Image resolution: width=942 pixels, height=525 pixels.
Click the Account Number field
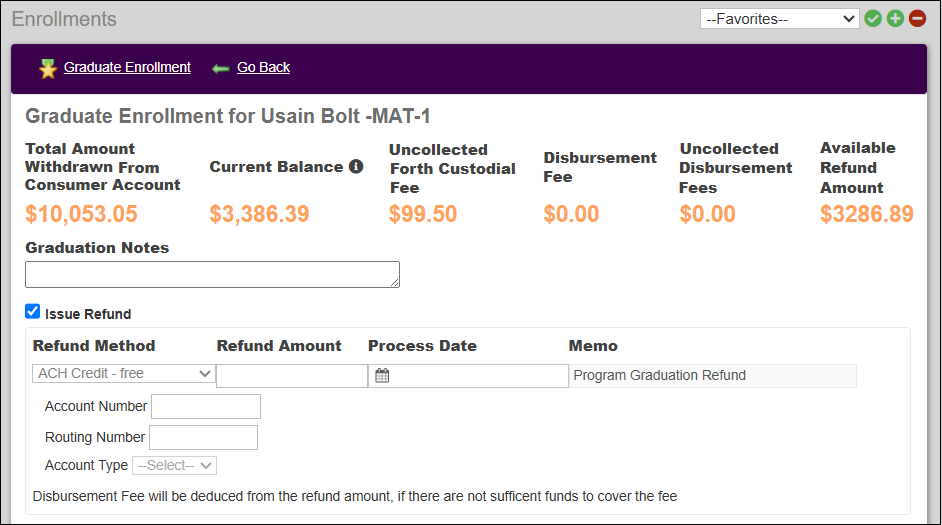pyautogui.click(x=206, y=407)
